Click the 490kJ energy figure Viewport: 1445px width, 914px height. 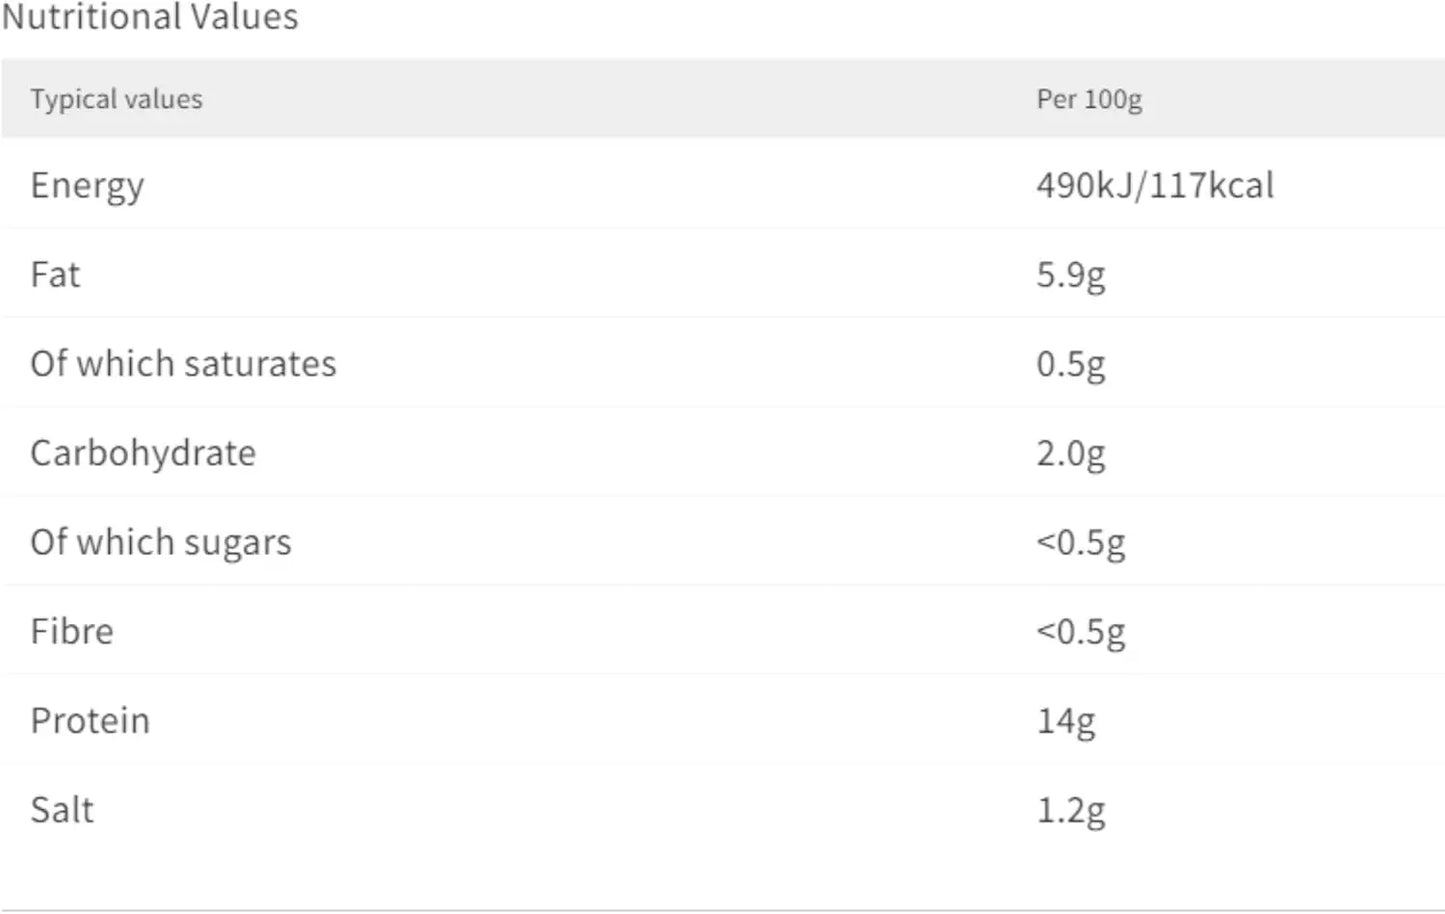(1086, 186)
